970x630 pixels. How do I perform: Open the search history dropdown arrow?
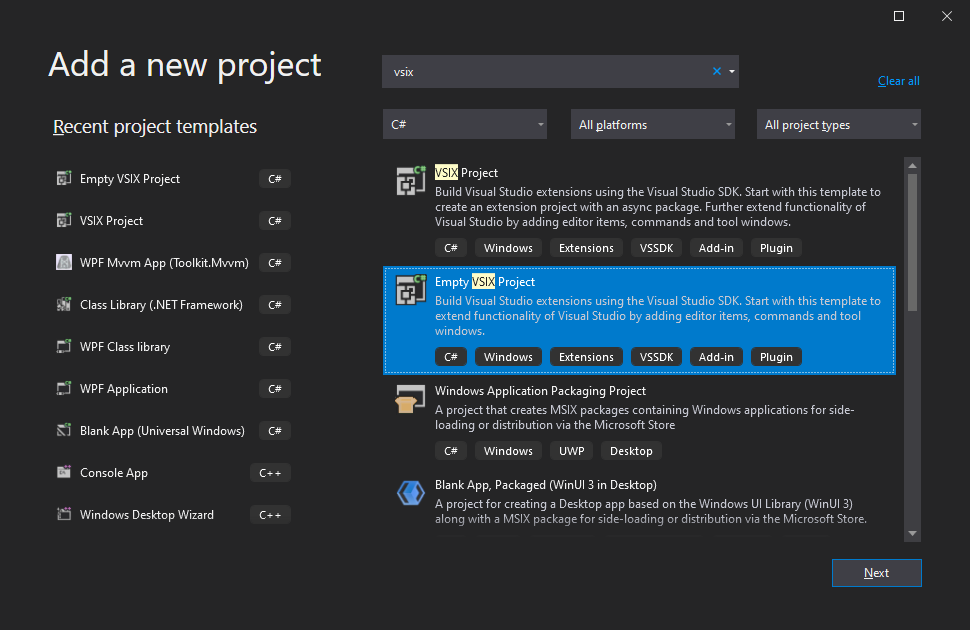point(732,71)
